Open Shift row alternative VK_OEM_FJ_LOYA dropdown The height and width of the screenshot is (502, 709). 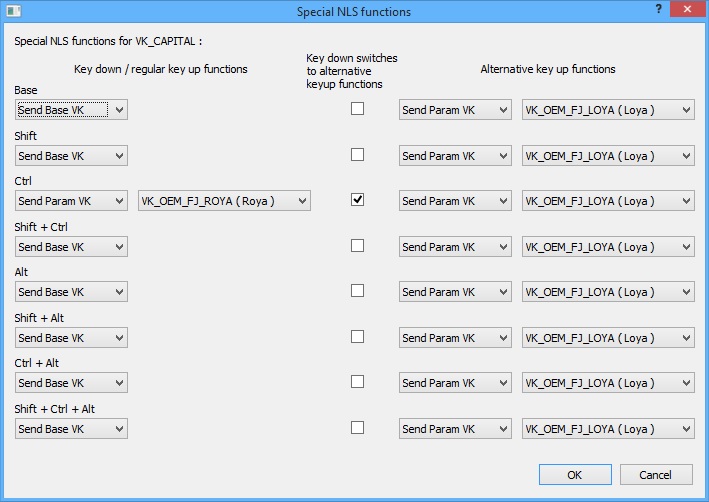click(x=608, y=156)
